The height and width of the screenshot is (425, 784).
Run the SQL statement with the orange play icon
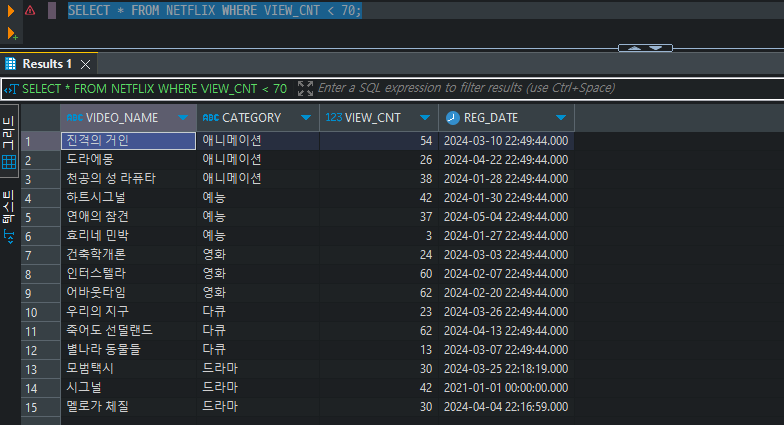(10, 10)
